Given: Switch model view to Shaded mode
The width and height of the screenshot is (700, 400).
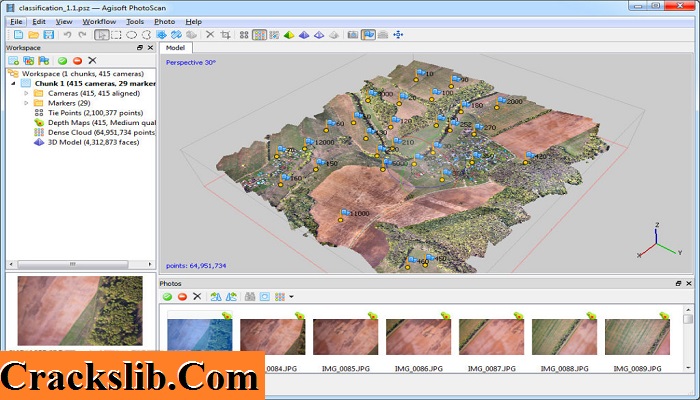Looking at the screenshot, I should 289,35.
